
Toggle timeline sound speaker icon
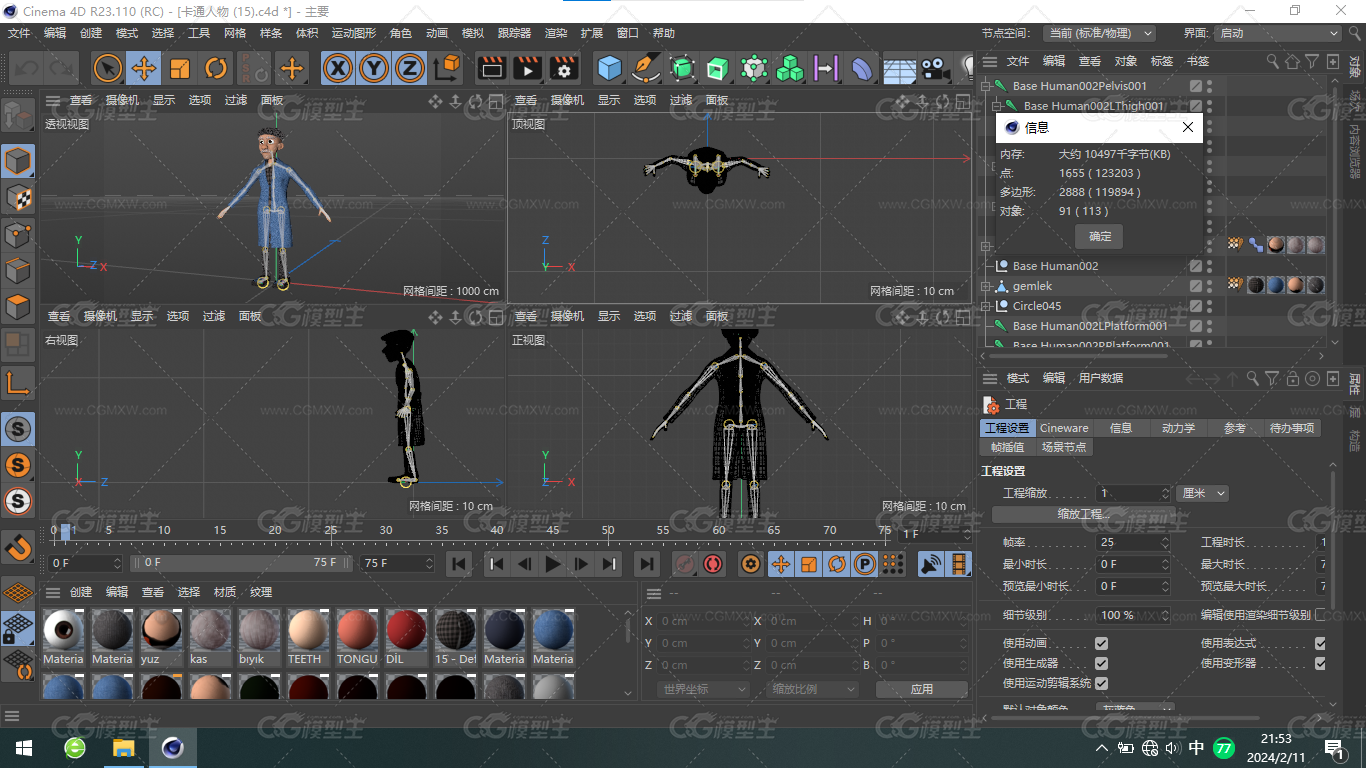click(x=931, y=564)
